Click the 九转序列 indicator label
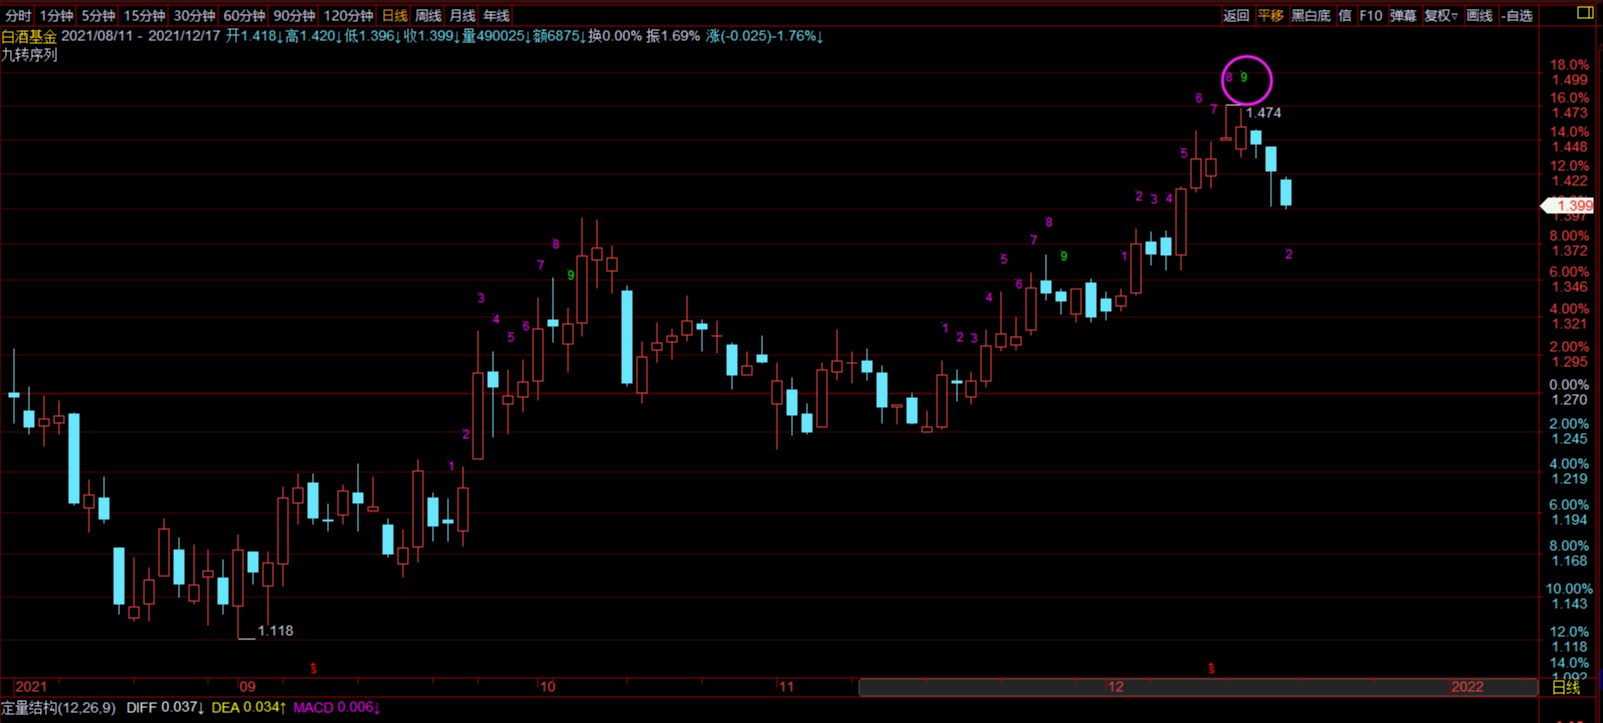The height and width of the screenshot is (723, 1603). (29, 55)
